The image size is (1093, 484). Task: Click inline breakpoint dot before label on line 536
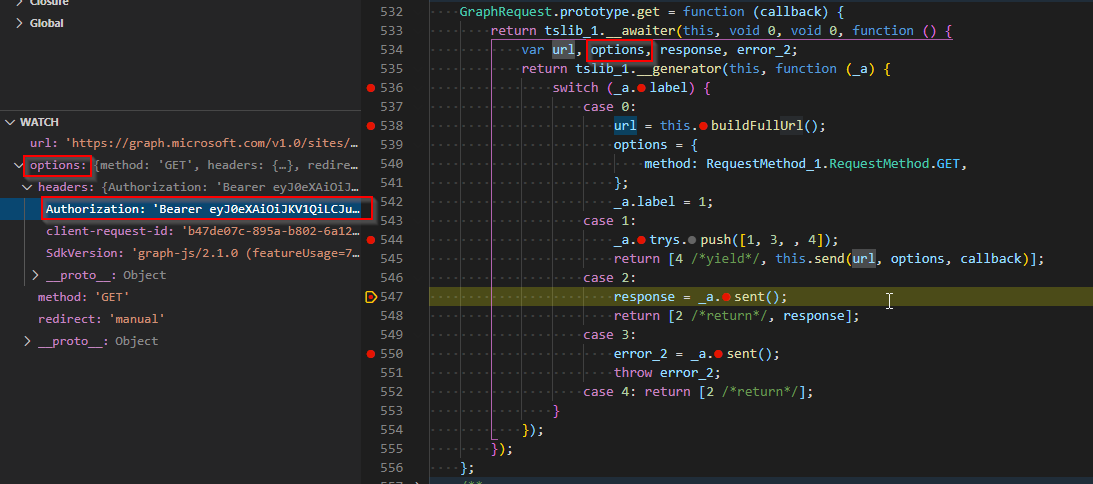[641, 88]
